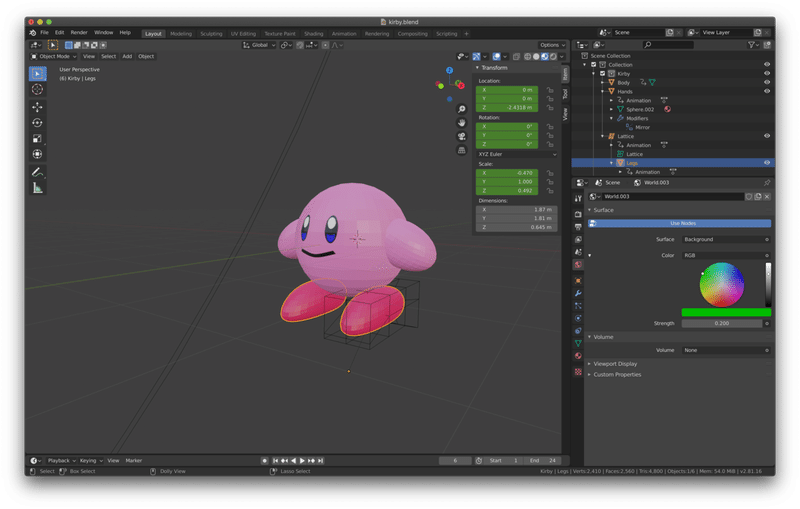Open the Render menu
This screenshot has height=509, width=800.
pyautogui.click(x=79, y=33)
